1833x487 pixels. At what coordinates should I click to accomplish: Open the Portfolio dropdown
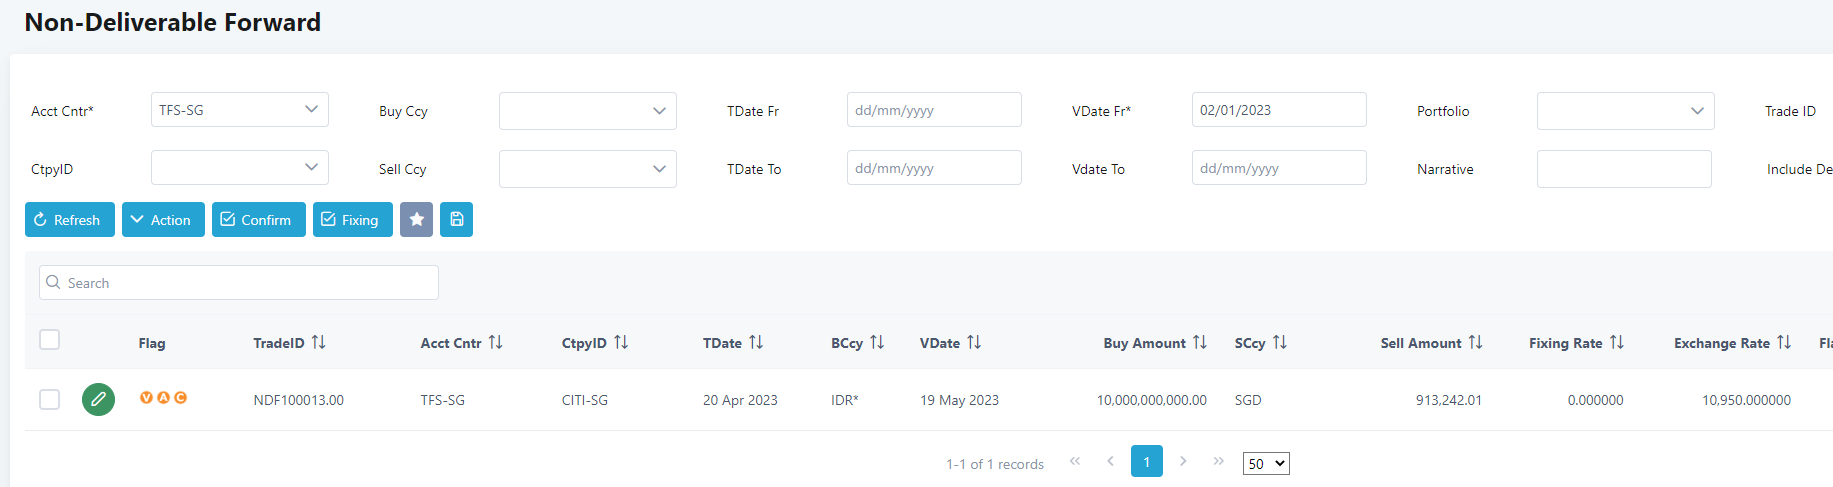[x=1625, y=111]
